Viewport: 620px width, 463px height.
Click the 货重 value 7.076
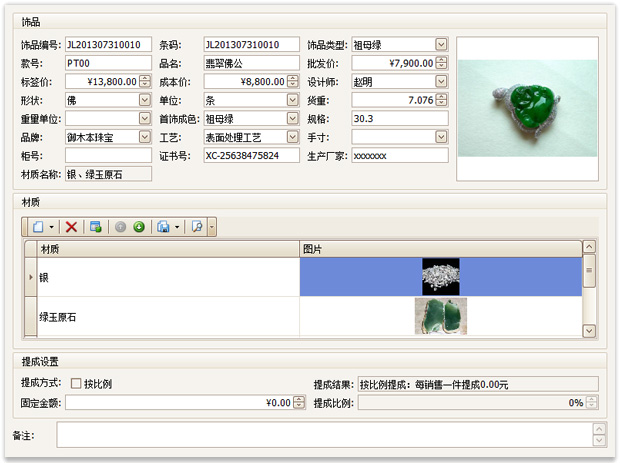[x=421, y=100]
